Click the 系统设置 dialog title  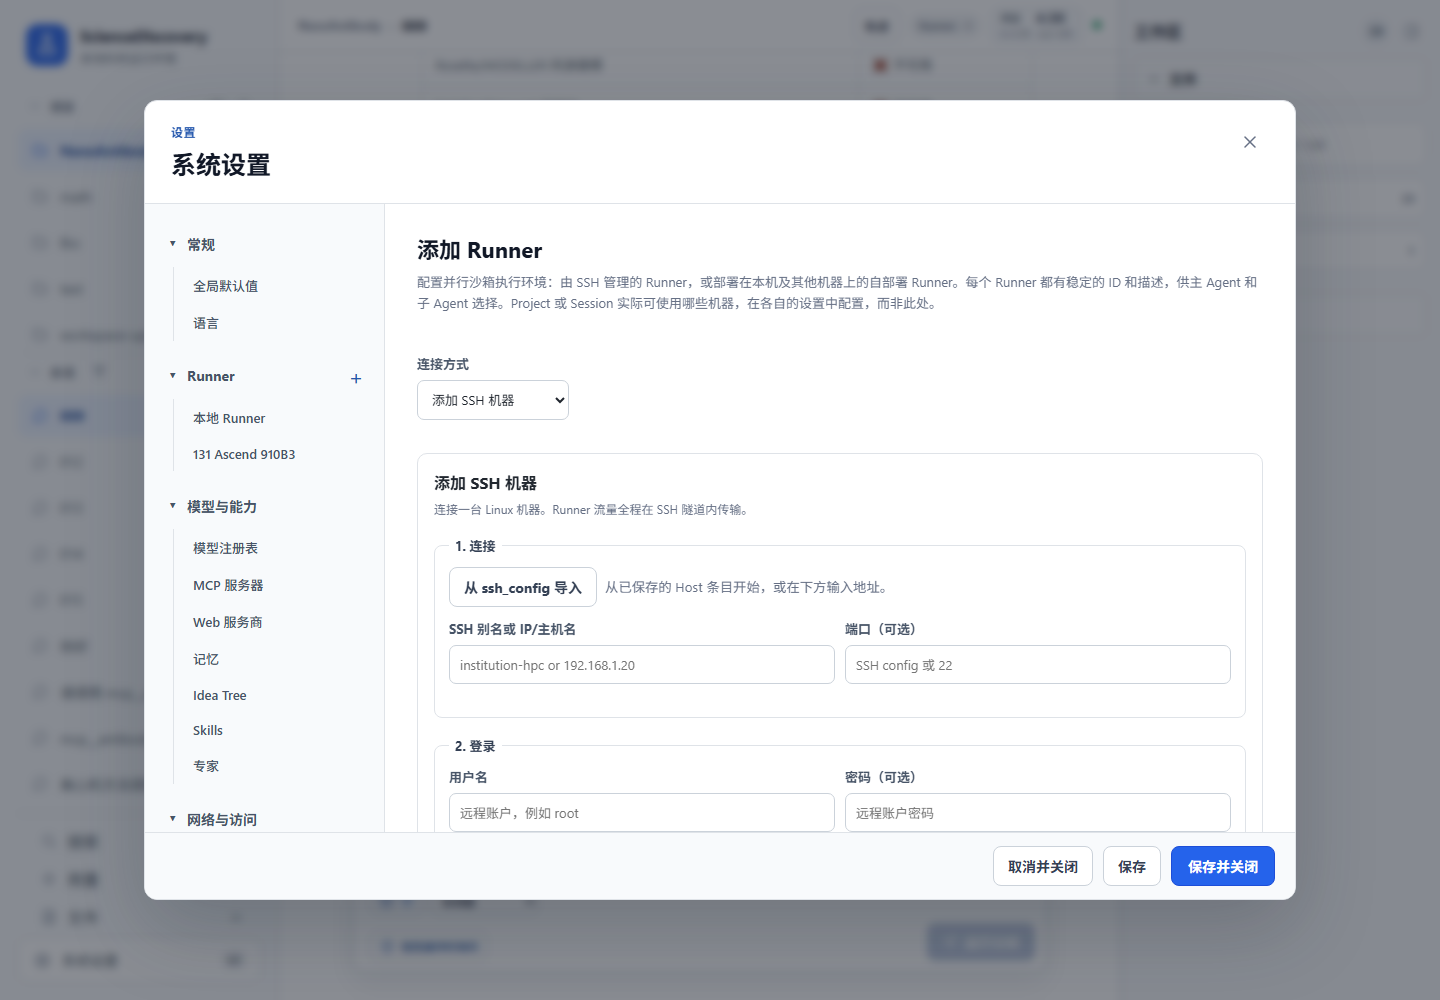[x=221, y=165]
